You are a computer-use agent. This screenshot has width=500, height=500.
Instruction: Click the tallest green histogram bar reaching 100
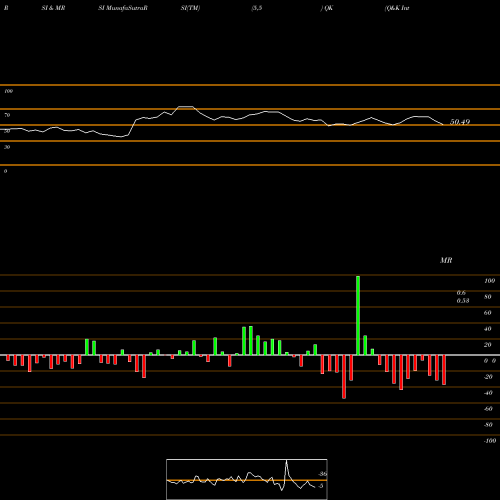click(358, 315)
